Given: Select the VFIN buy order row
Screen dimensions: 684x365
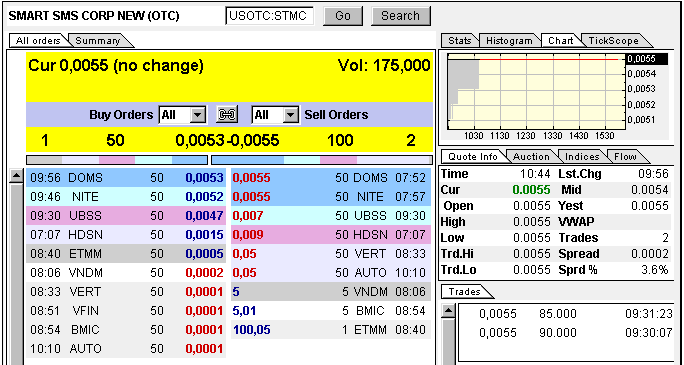Looking at the screenshot, I should [126, 310].
